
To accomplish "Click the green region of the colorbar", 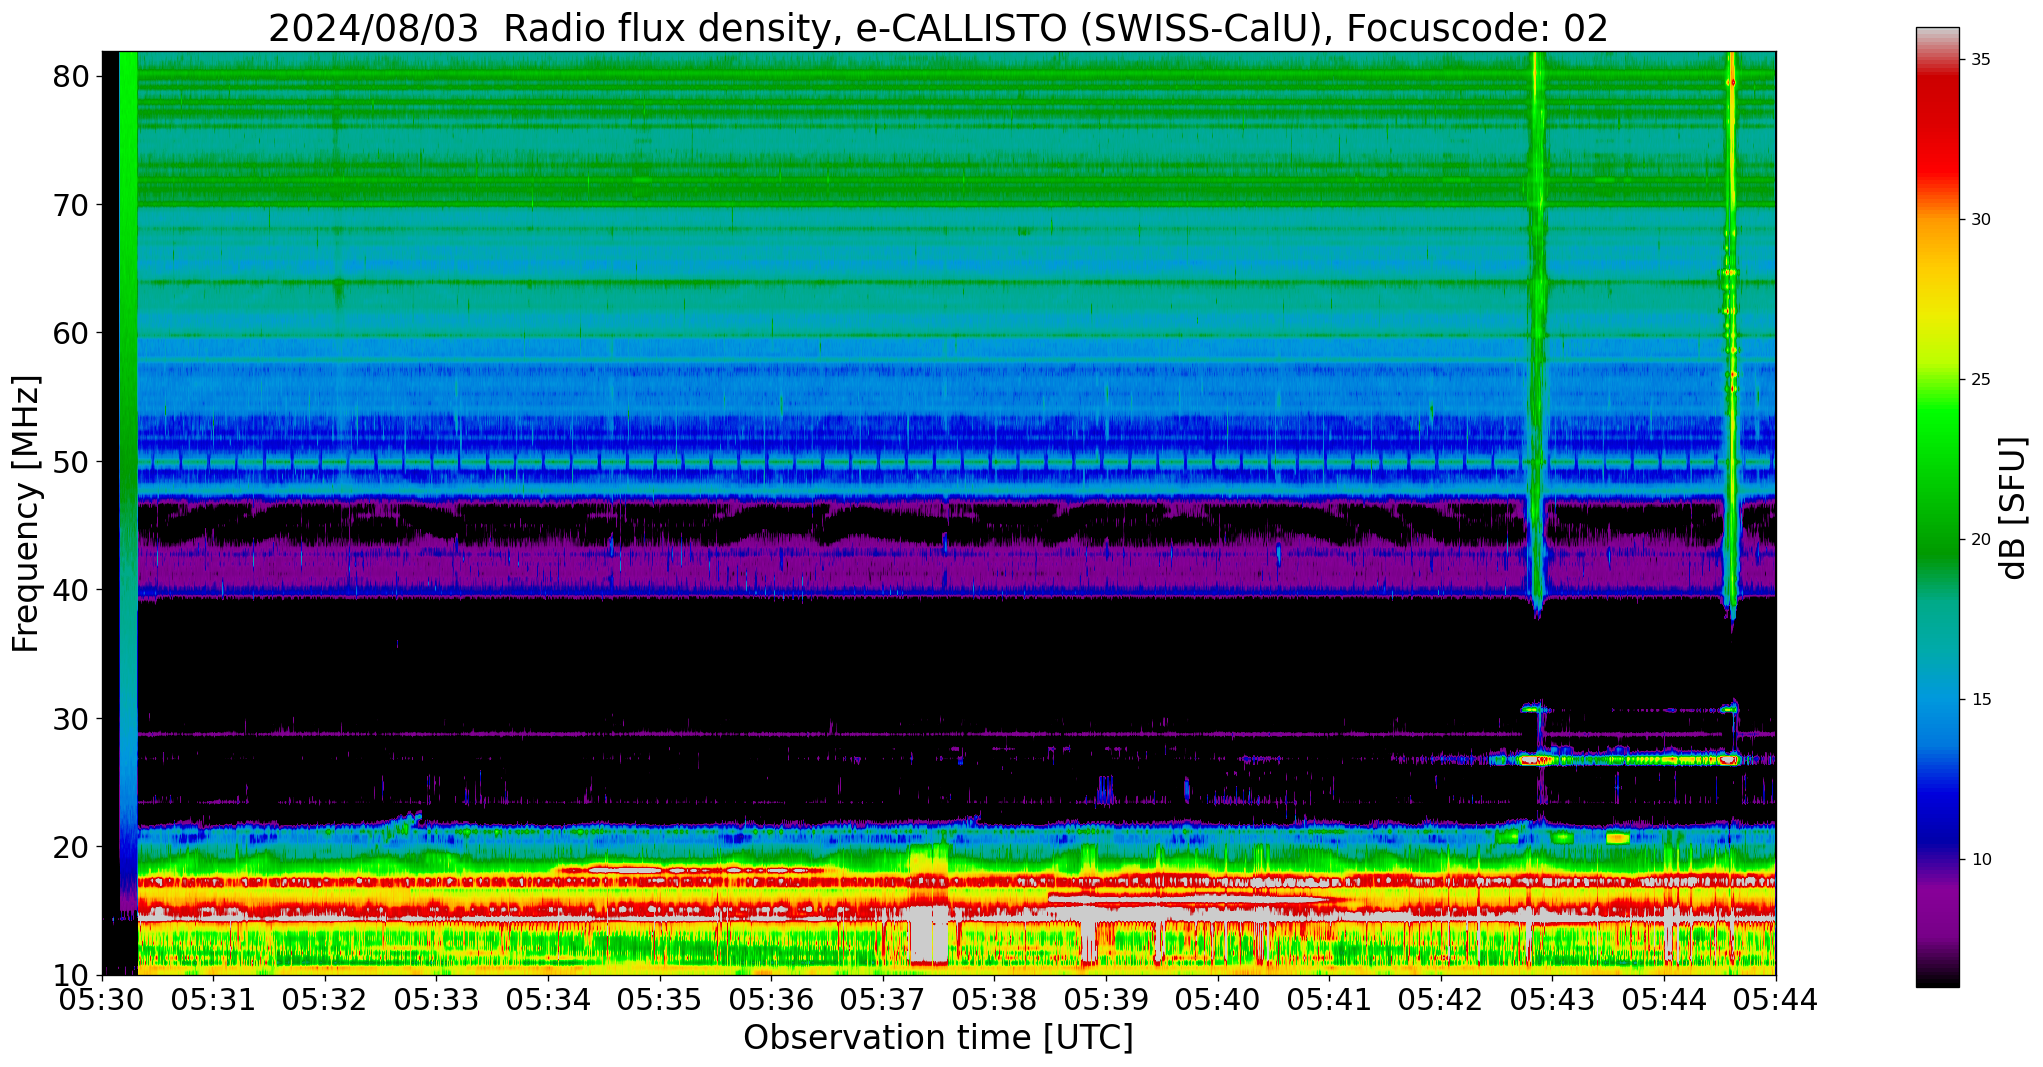I will [x=1938, y=480].
